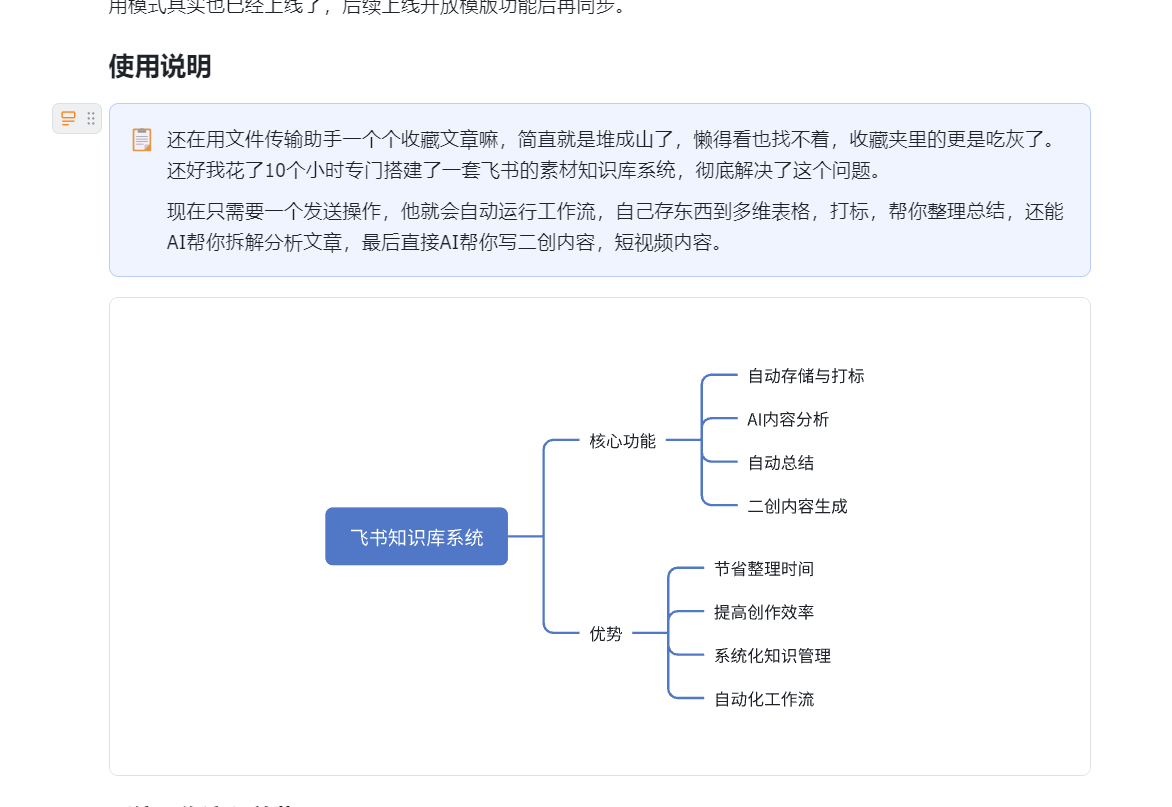
Task: Click the 节省整理时间 node
Action: tap(763, 569)
